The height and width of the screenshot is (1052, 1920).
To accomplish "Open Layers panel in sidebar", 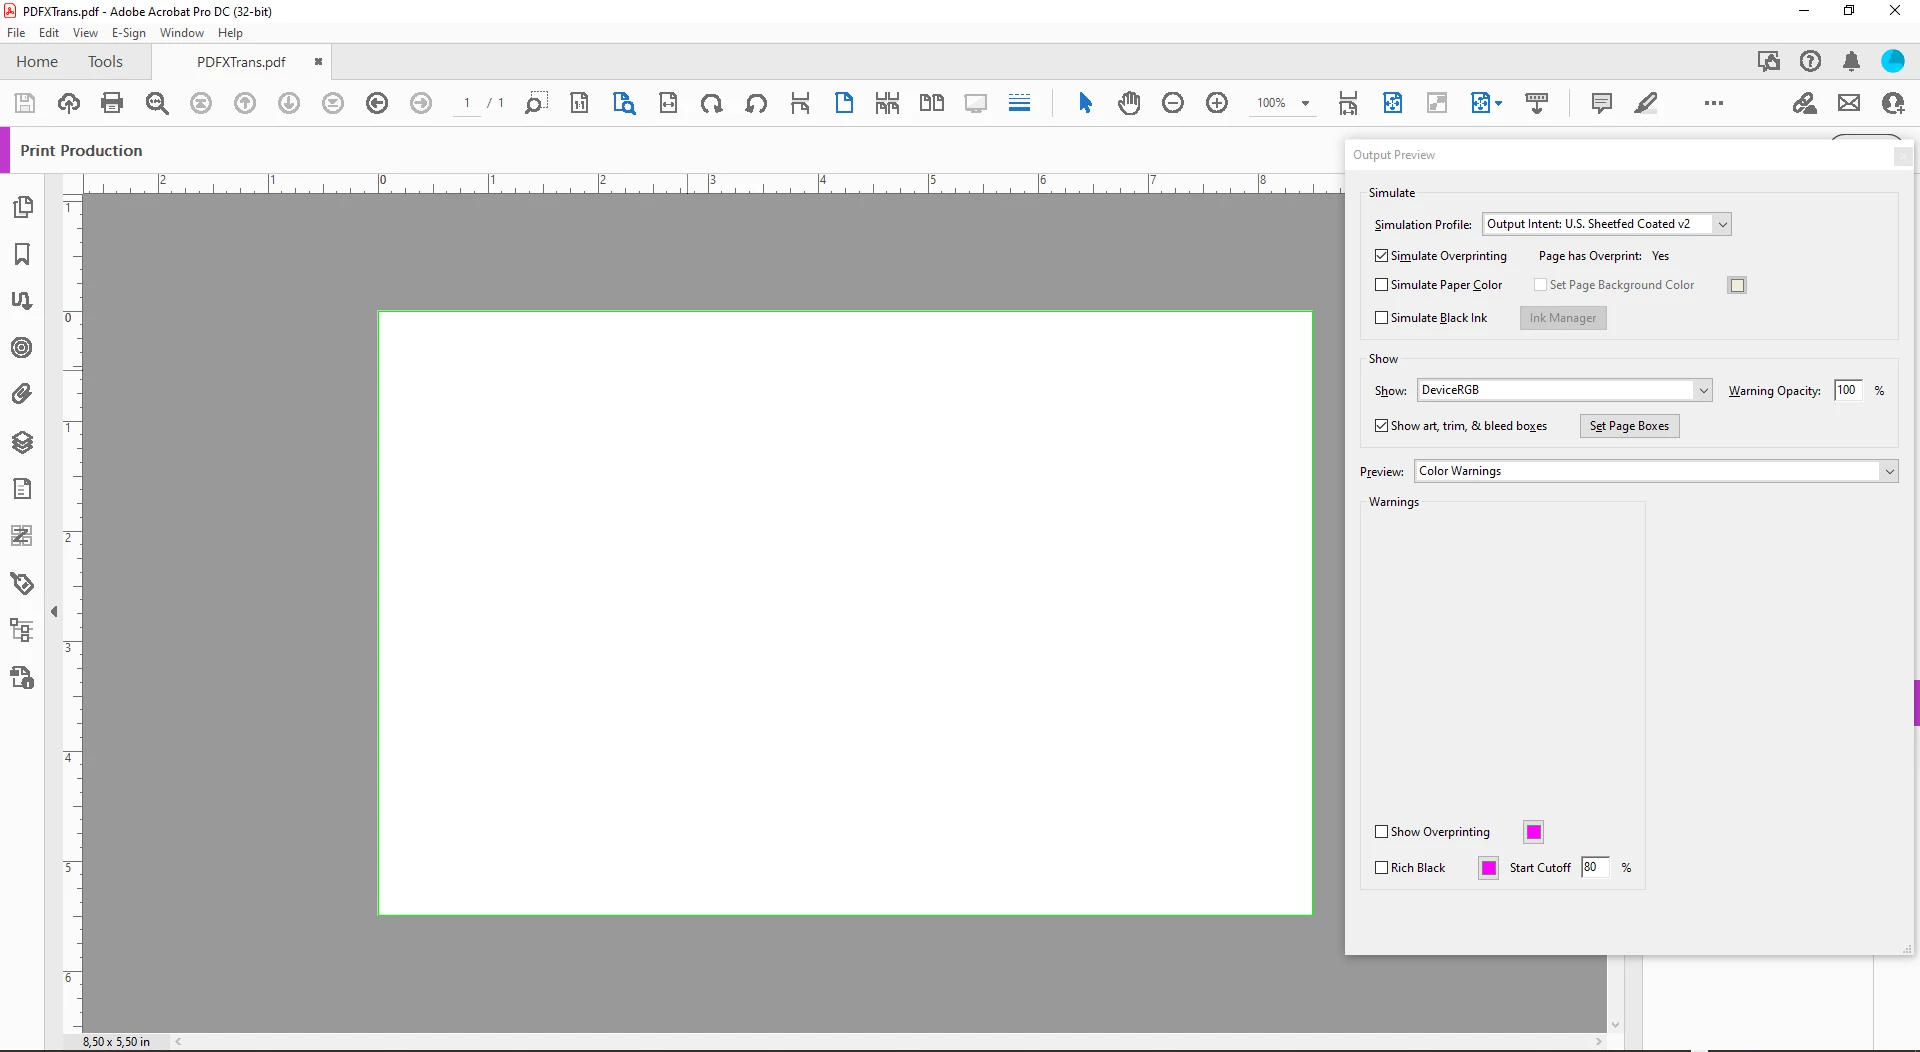I will click(22, 442).
